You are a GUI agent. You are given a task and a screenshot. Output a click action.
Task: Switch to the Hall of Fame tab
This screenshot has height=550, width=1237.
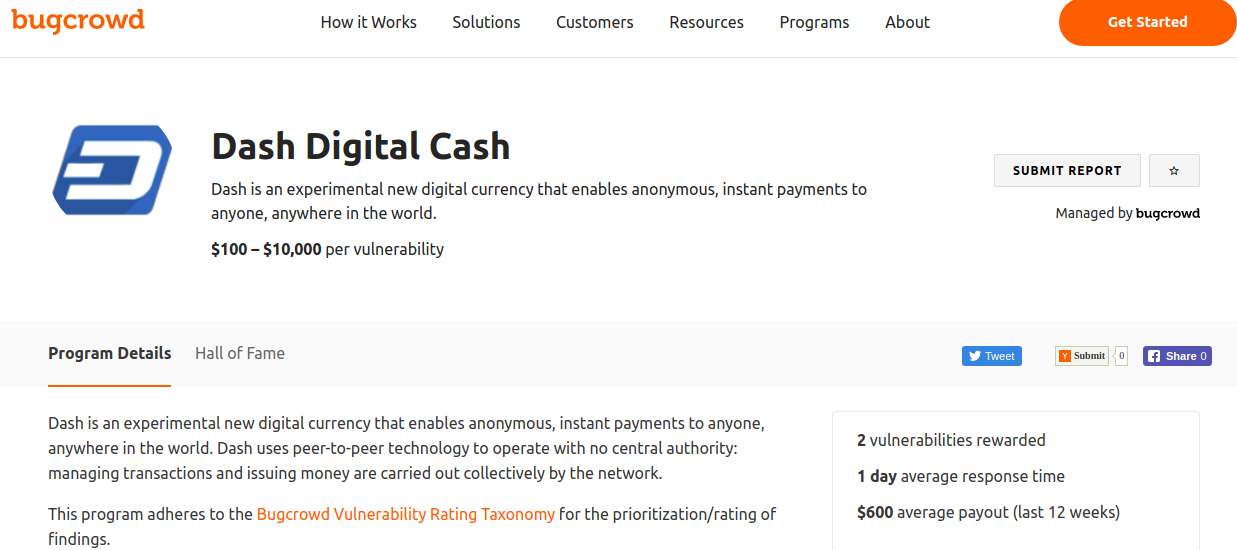pyautogui.click(x=240, y=353)
